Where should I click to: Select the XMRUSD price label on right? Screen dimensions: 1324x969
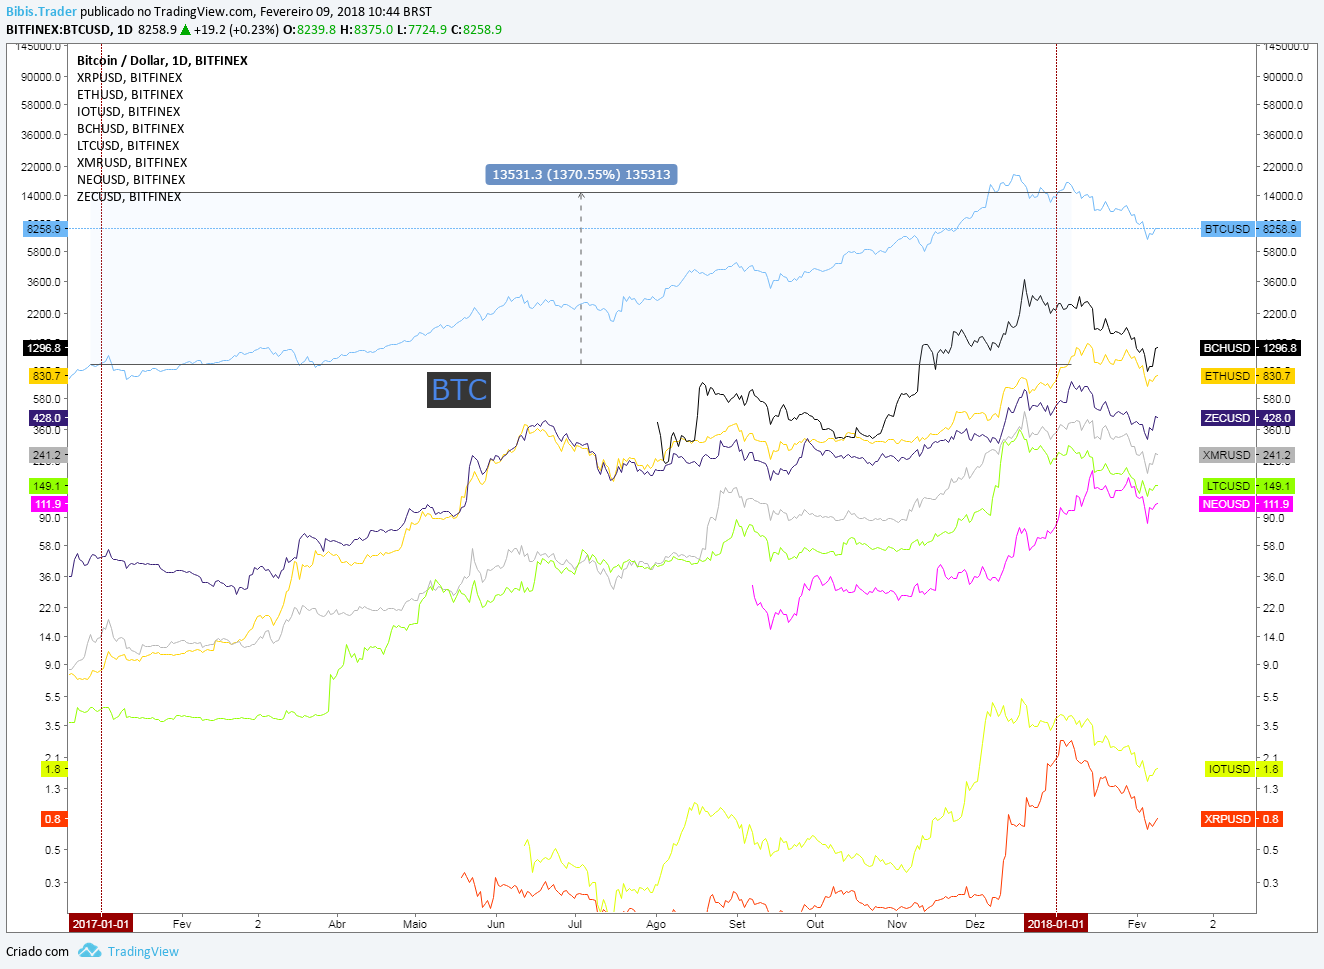coord(1248,455)
